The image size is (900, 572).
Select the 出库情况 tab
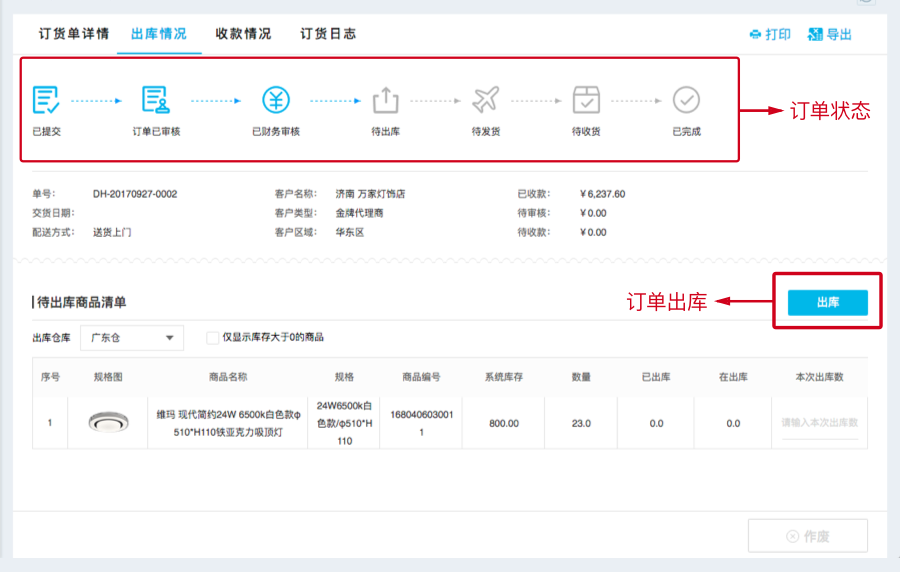pyautogui.click(x=158, y=34)
